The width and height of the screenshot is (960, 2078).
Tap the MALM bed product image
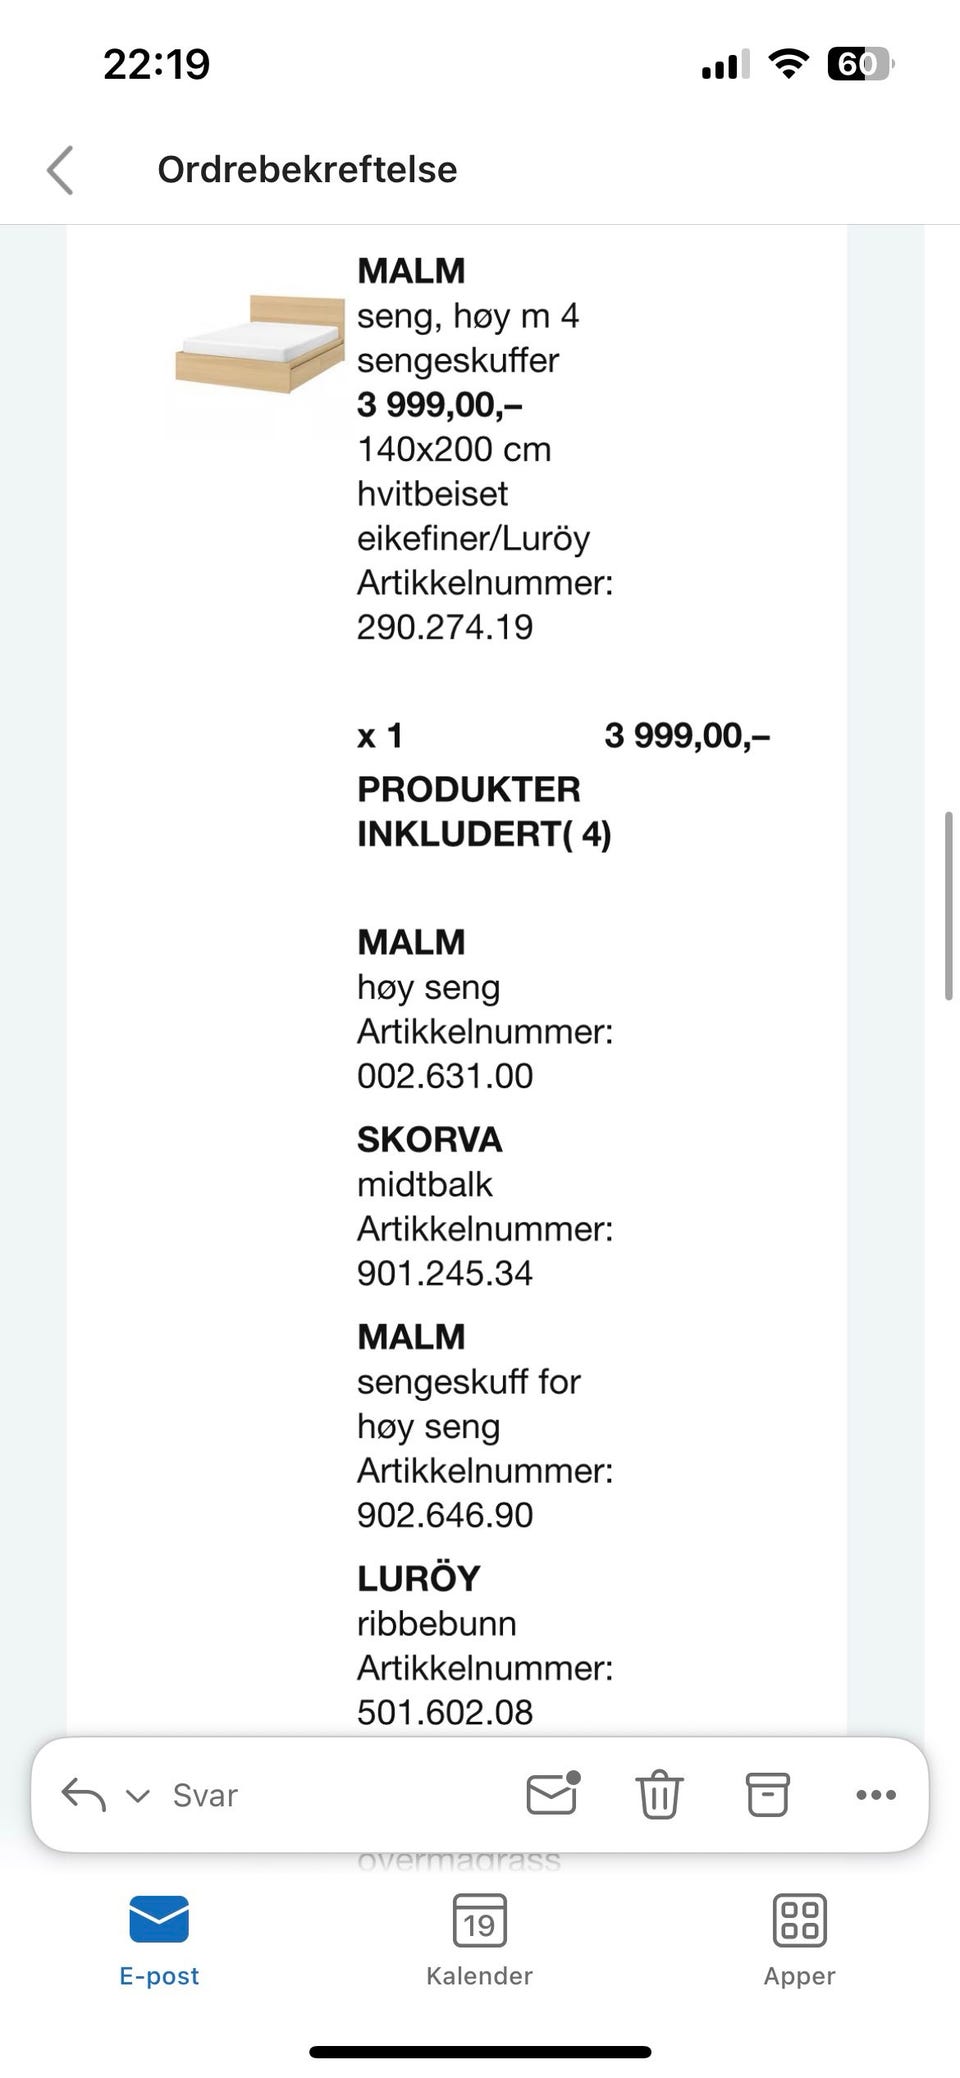tap(260, 345)
